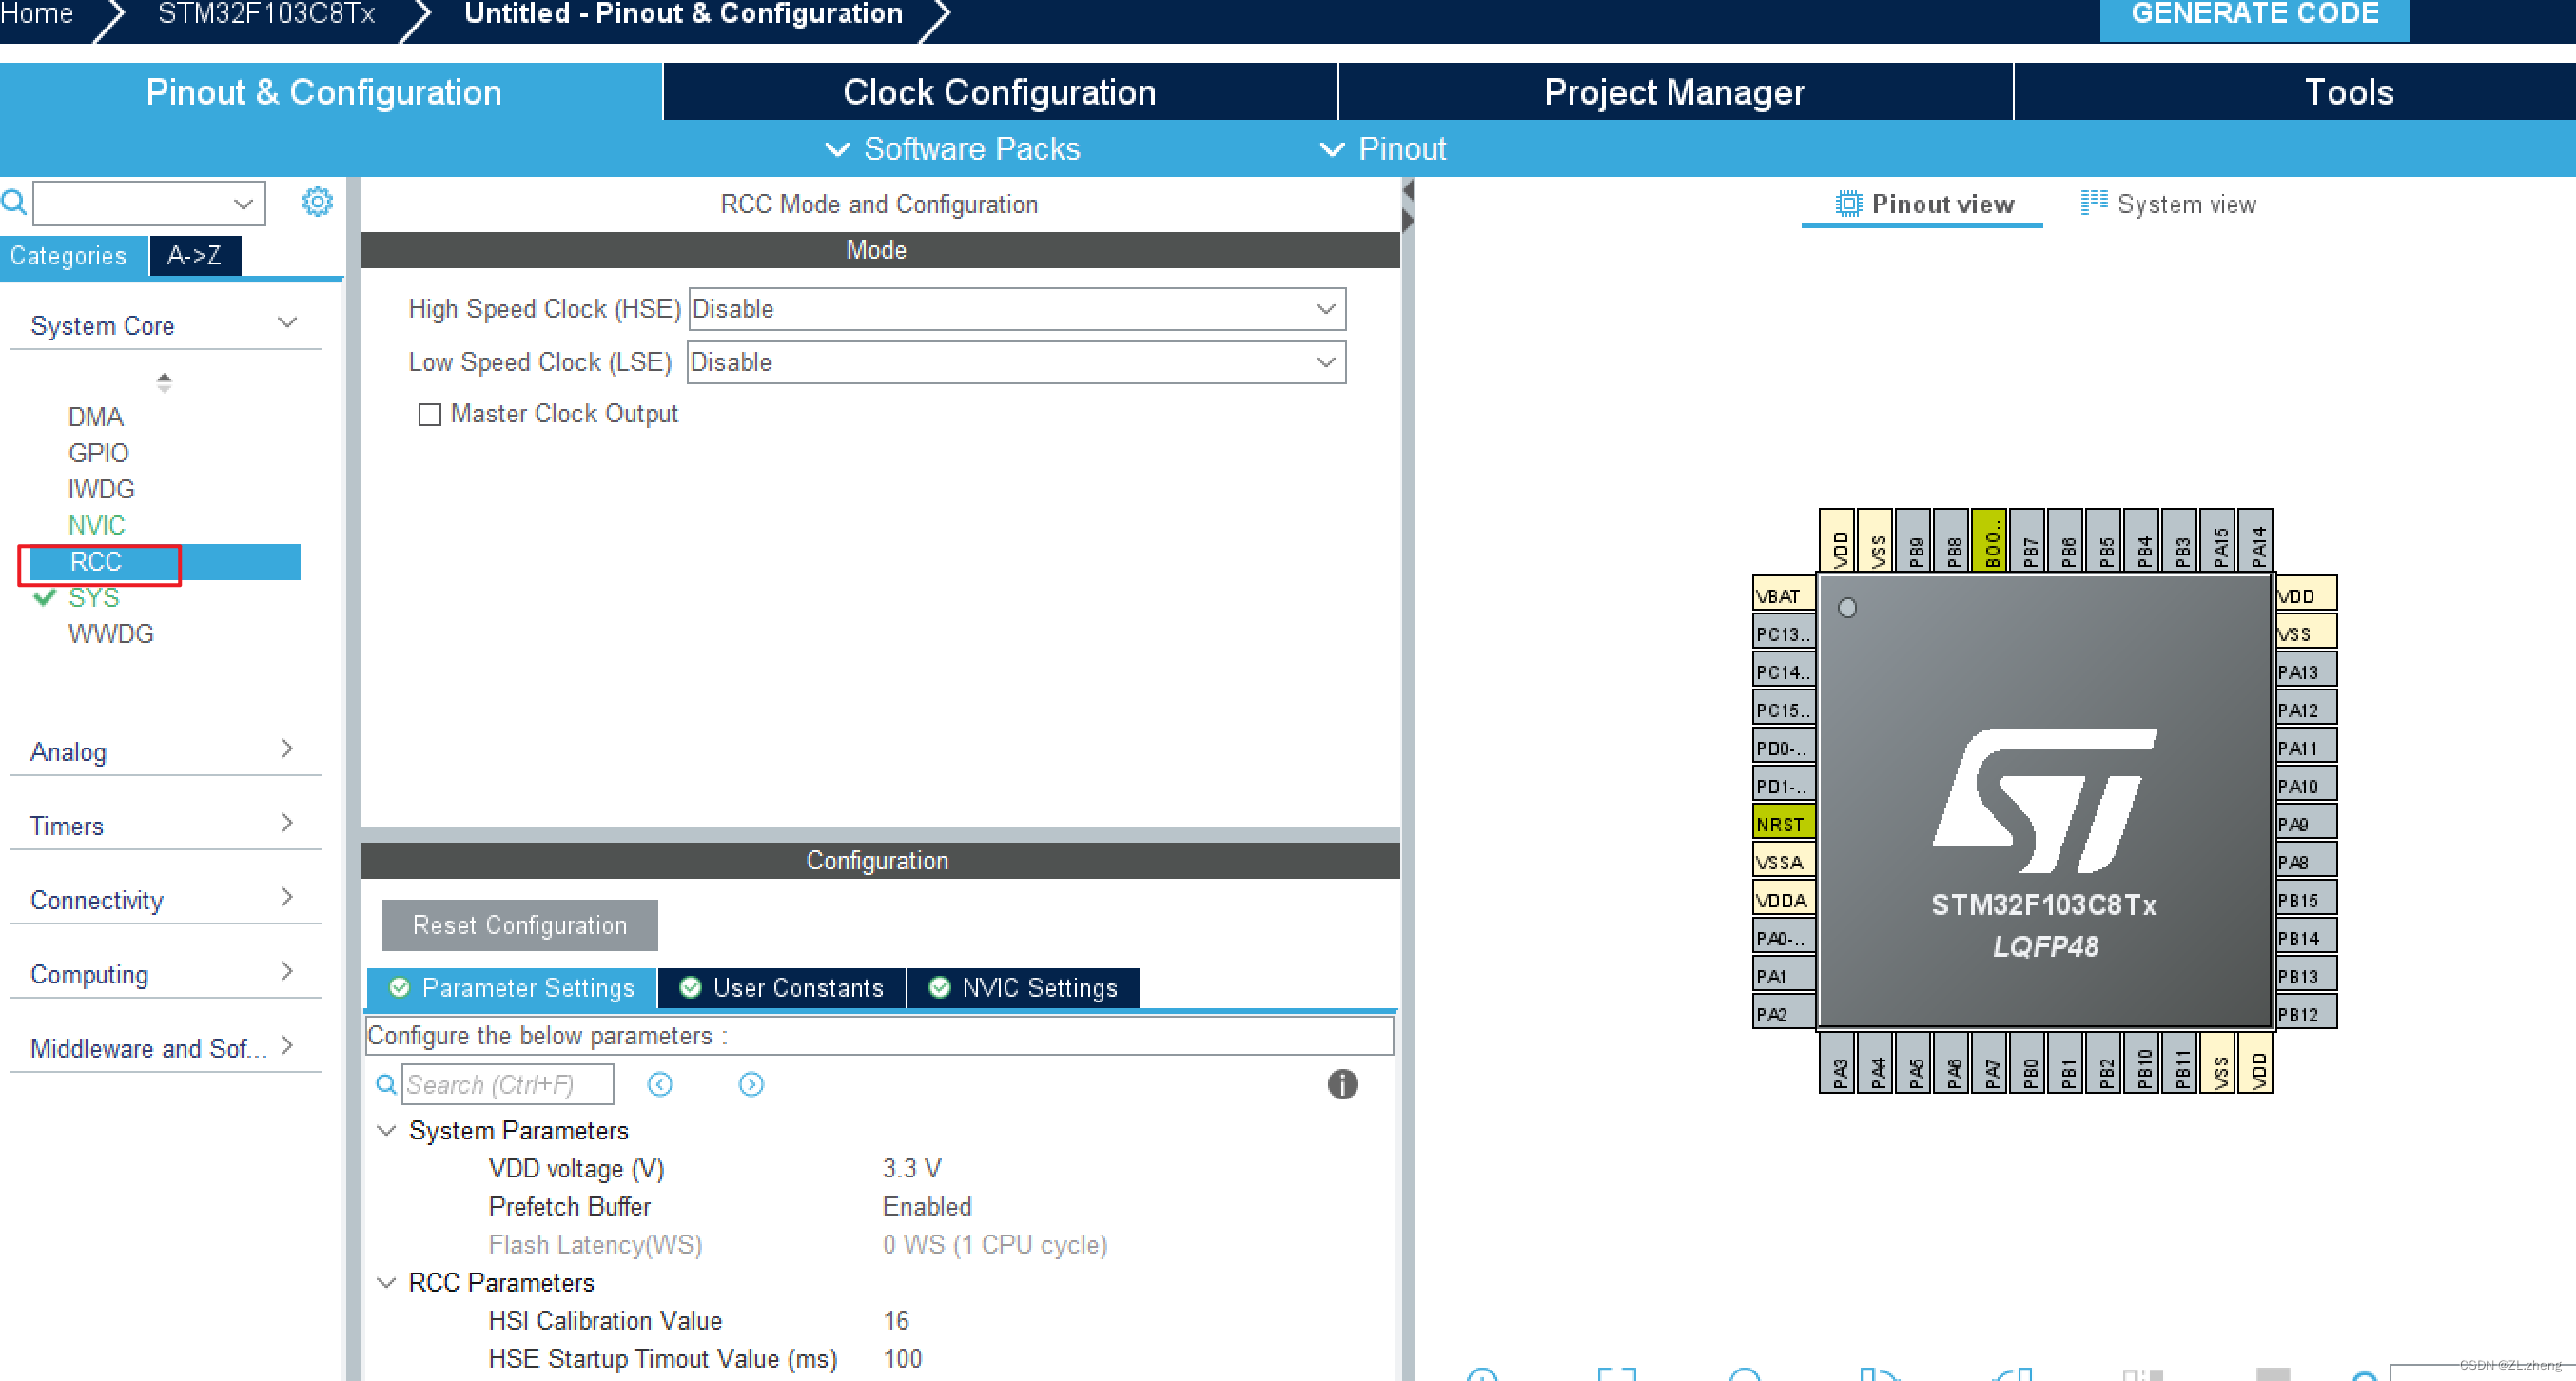Viewport: 2576px width, 1381px height.
Task: Open the categories settings gear icon
Action: (318, 202)
